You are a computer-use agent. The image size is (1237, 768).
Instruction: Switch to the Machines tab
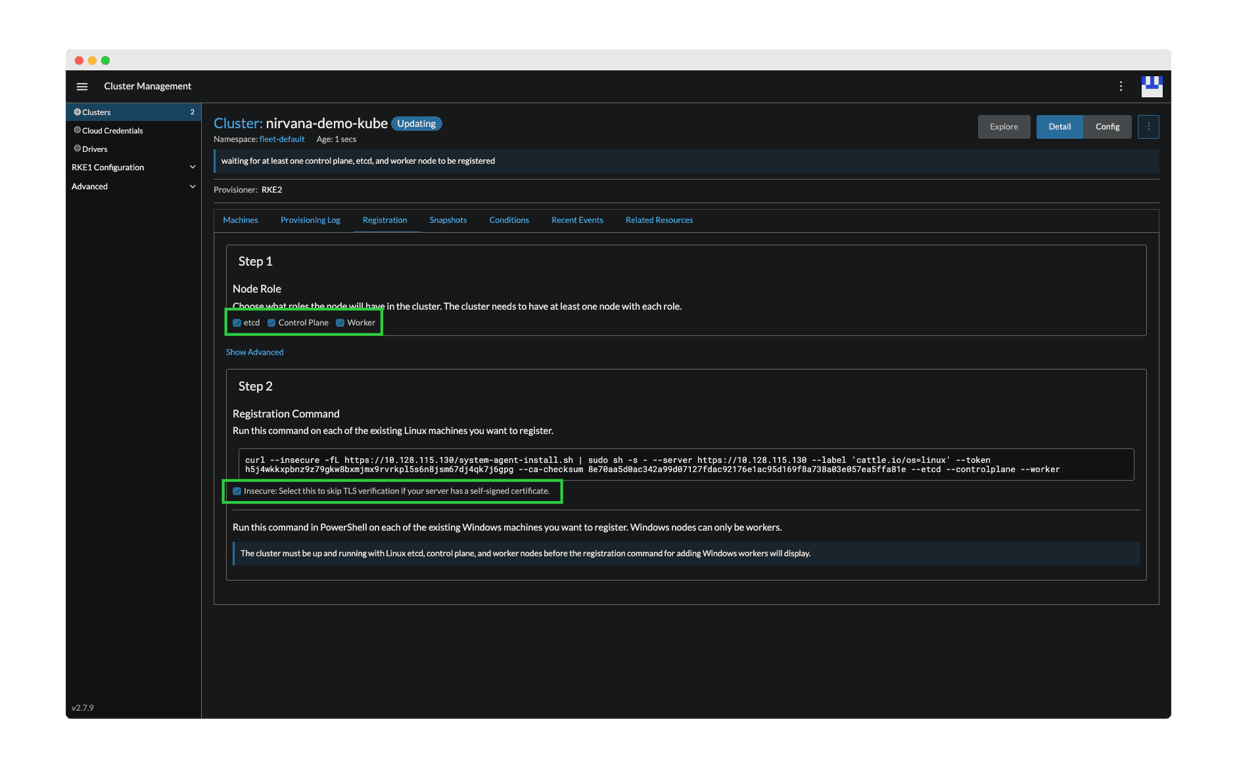[x=240, y=220]
